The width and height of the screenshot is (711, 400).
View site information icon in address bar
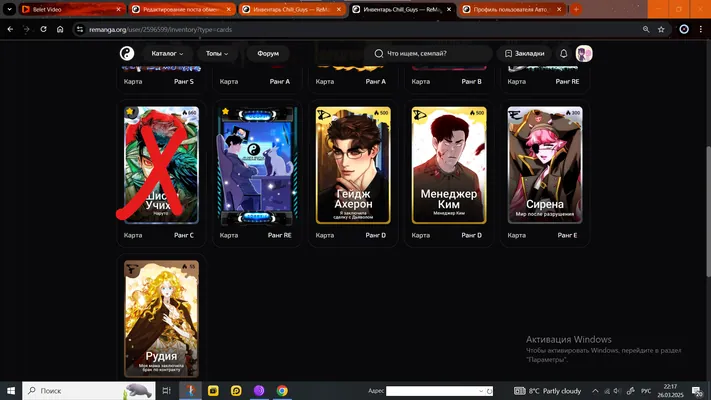pyautogui.click(x=80, y=29)
